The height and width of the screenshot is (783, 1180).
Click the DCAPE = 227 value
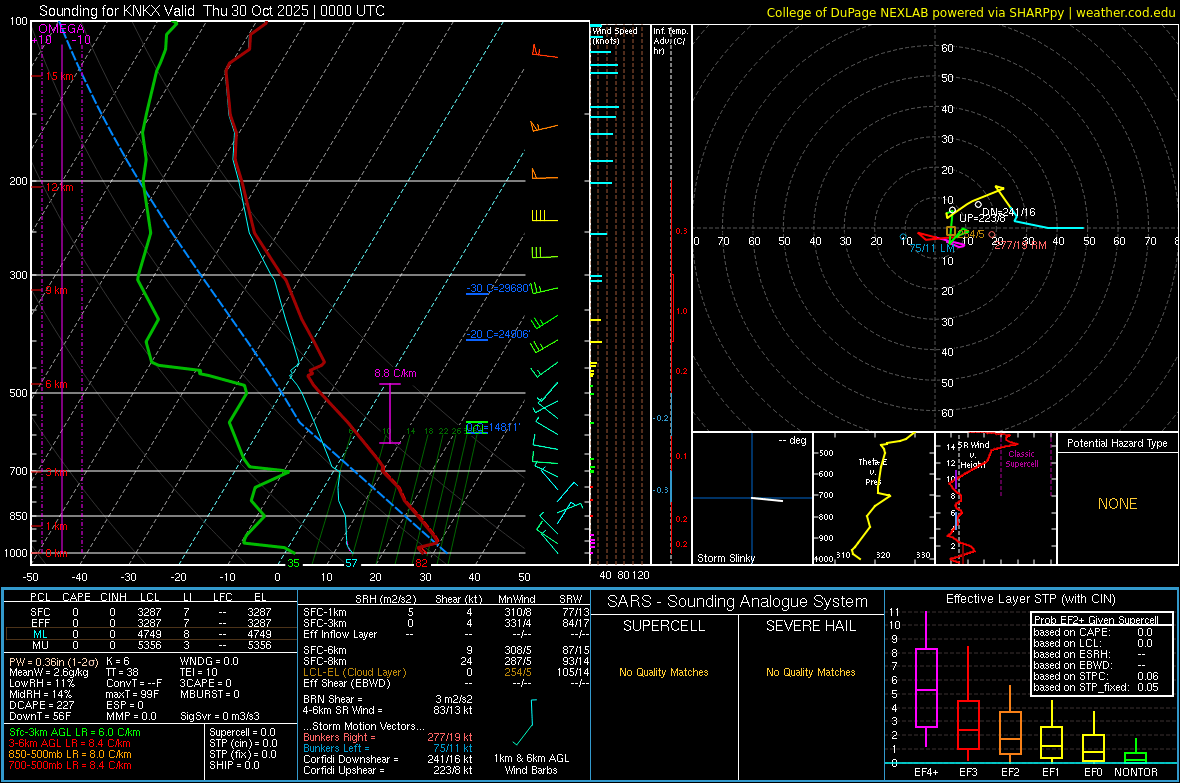click(41, 705)
